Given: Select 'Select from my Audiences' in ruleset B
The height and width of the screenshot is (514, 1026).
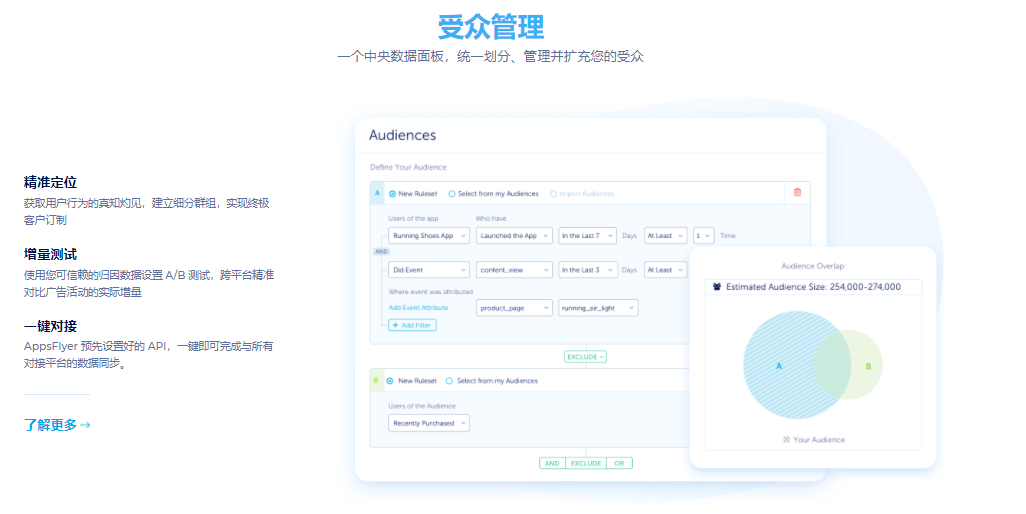Looking at the screenshot, I should coord(450,381).
